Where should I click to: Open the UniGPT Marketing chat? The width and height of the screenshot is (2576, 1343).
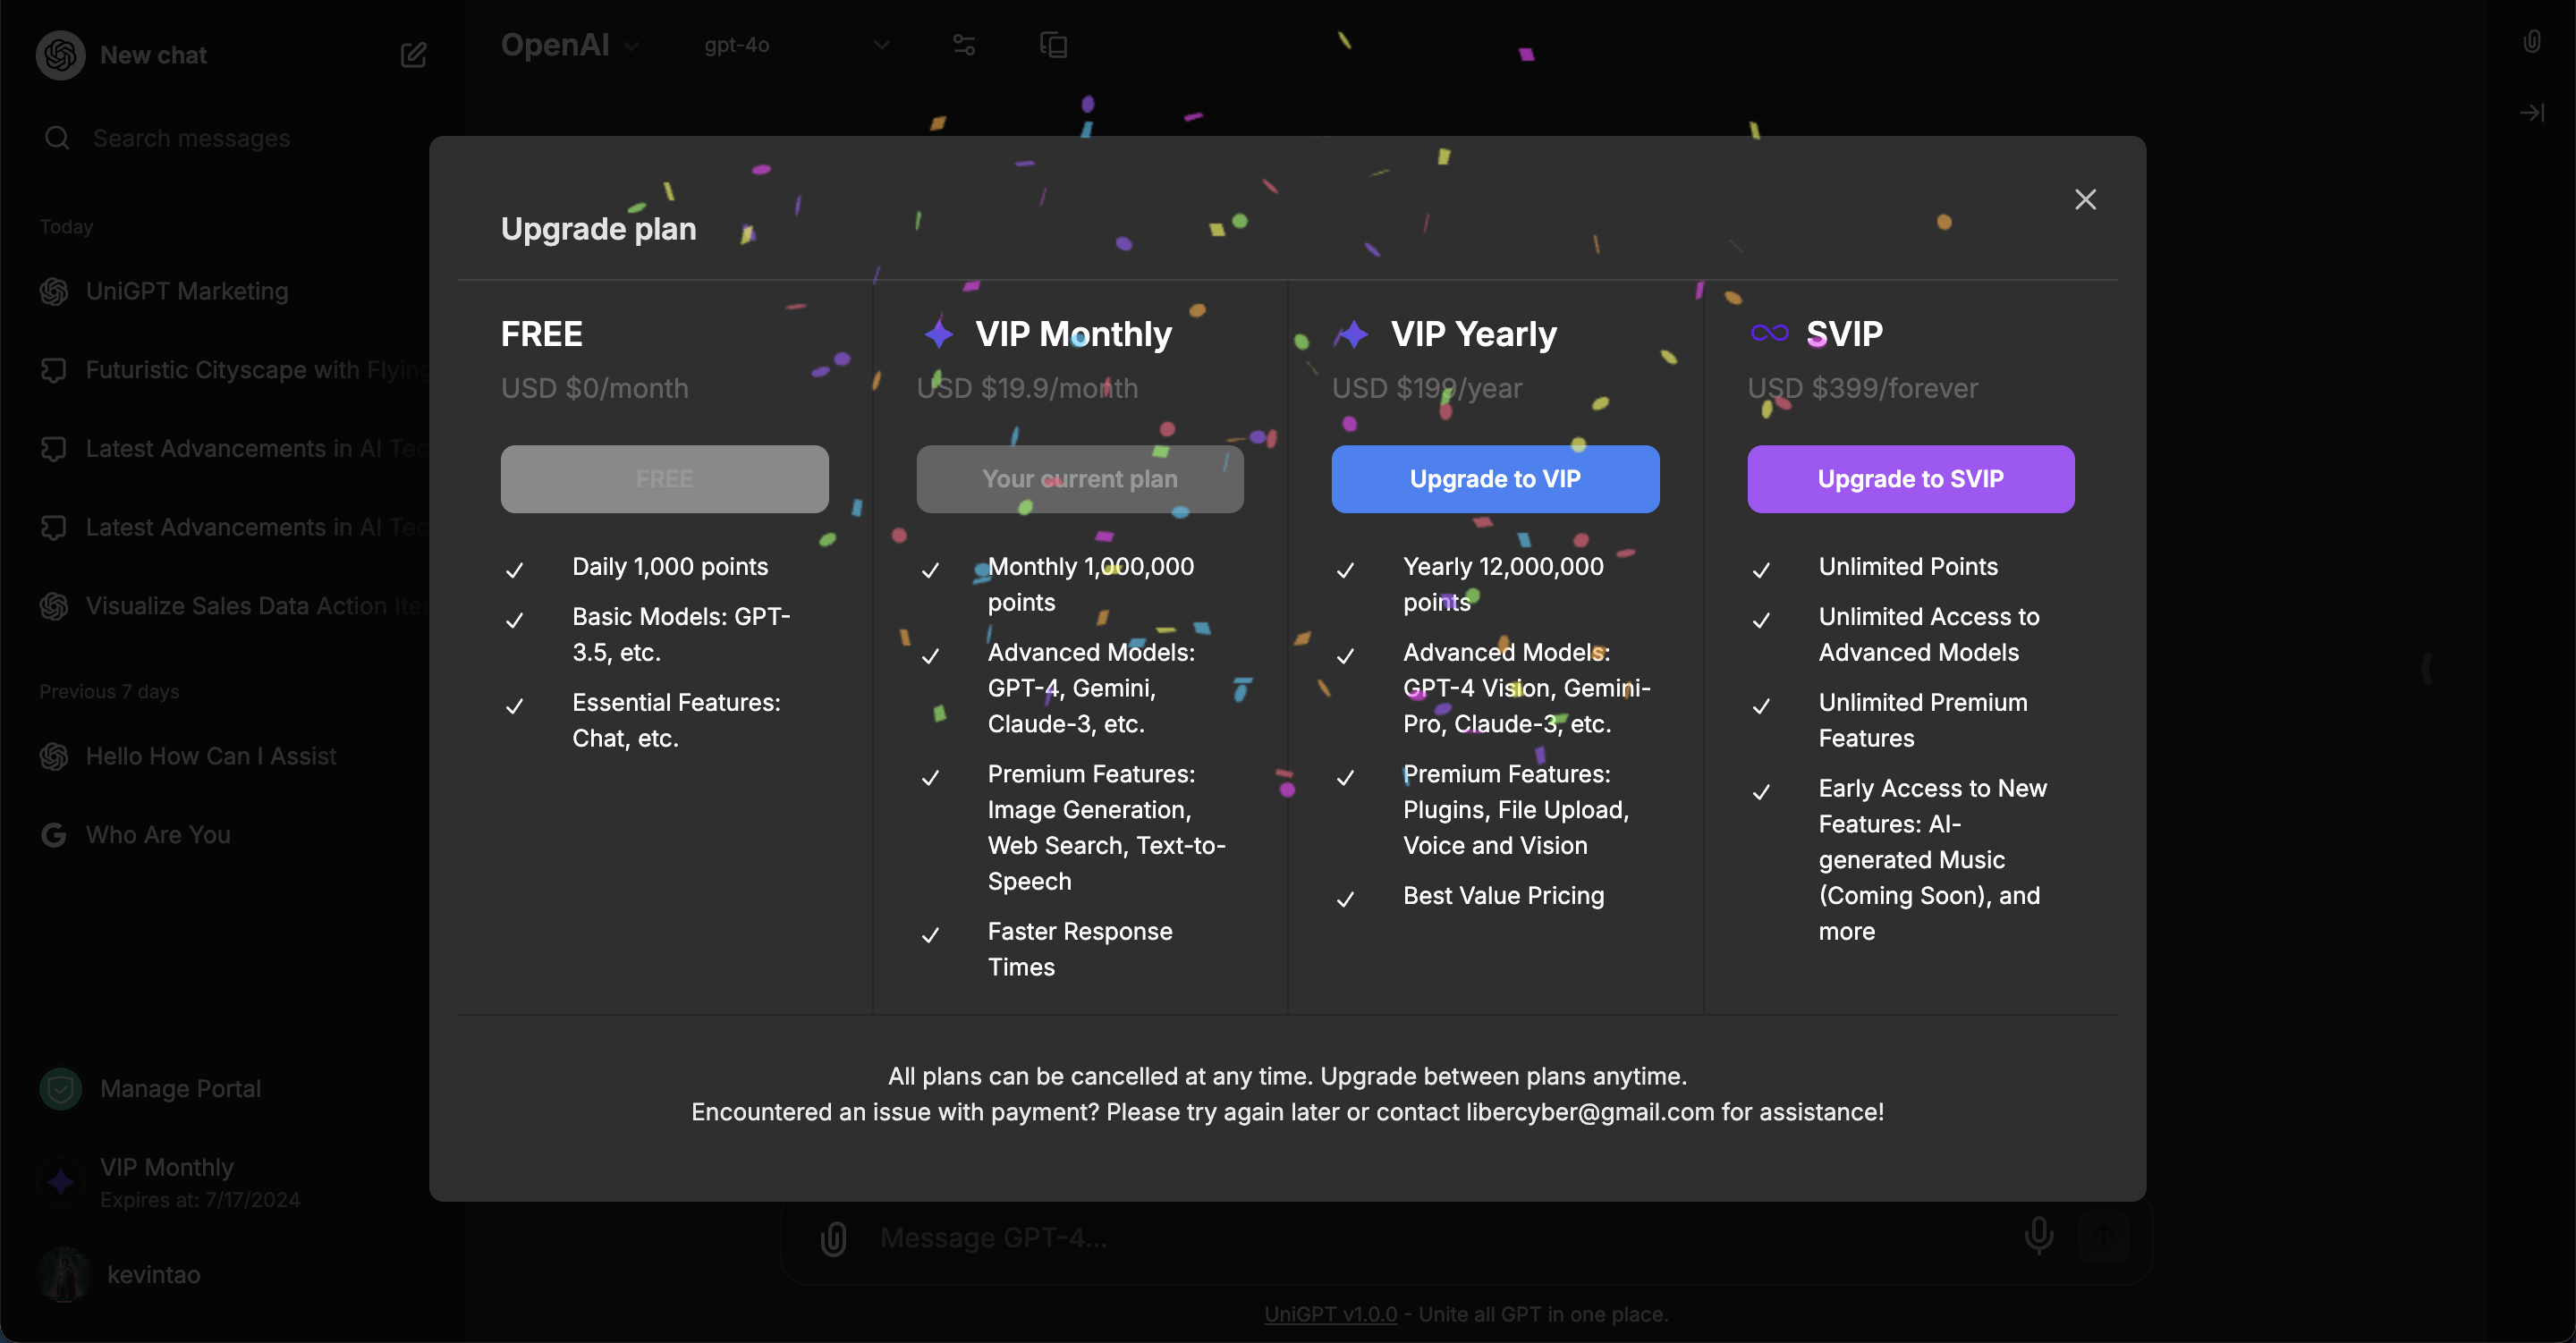(187, 291)
